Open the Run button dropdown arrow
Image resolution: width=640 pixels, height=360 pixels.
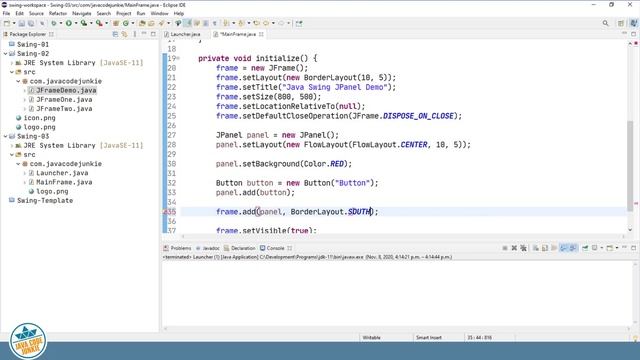point(76,23)
